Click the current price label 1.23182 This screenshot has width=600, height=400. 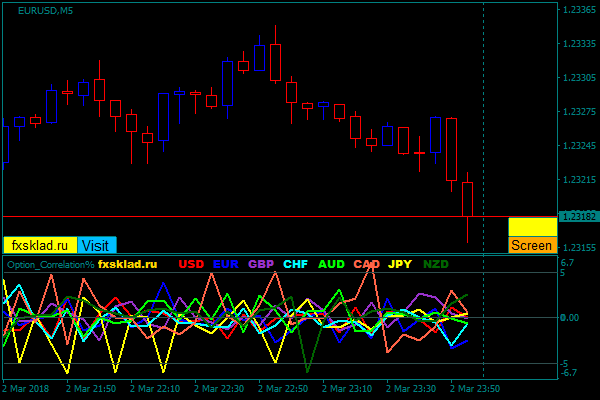pyautogui.click(x=579, y=217)
